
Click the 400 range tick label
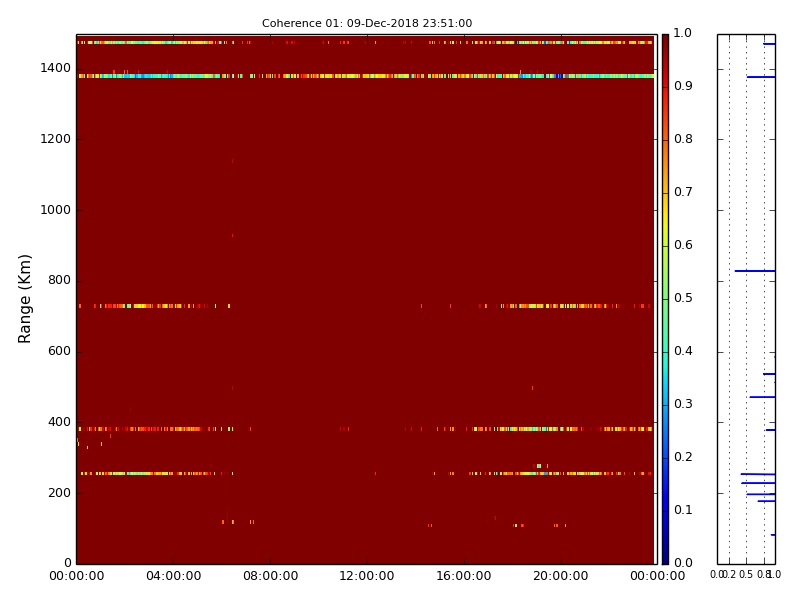[59, 422]
